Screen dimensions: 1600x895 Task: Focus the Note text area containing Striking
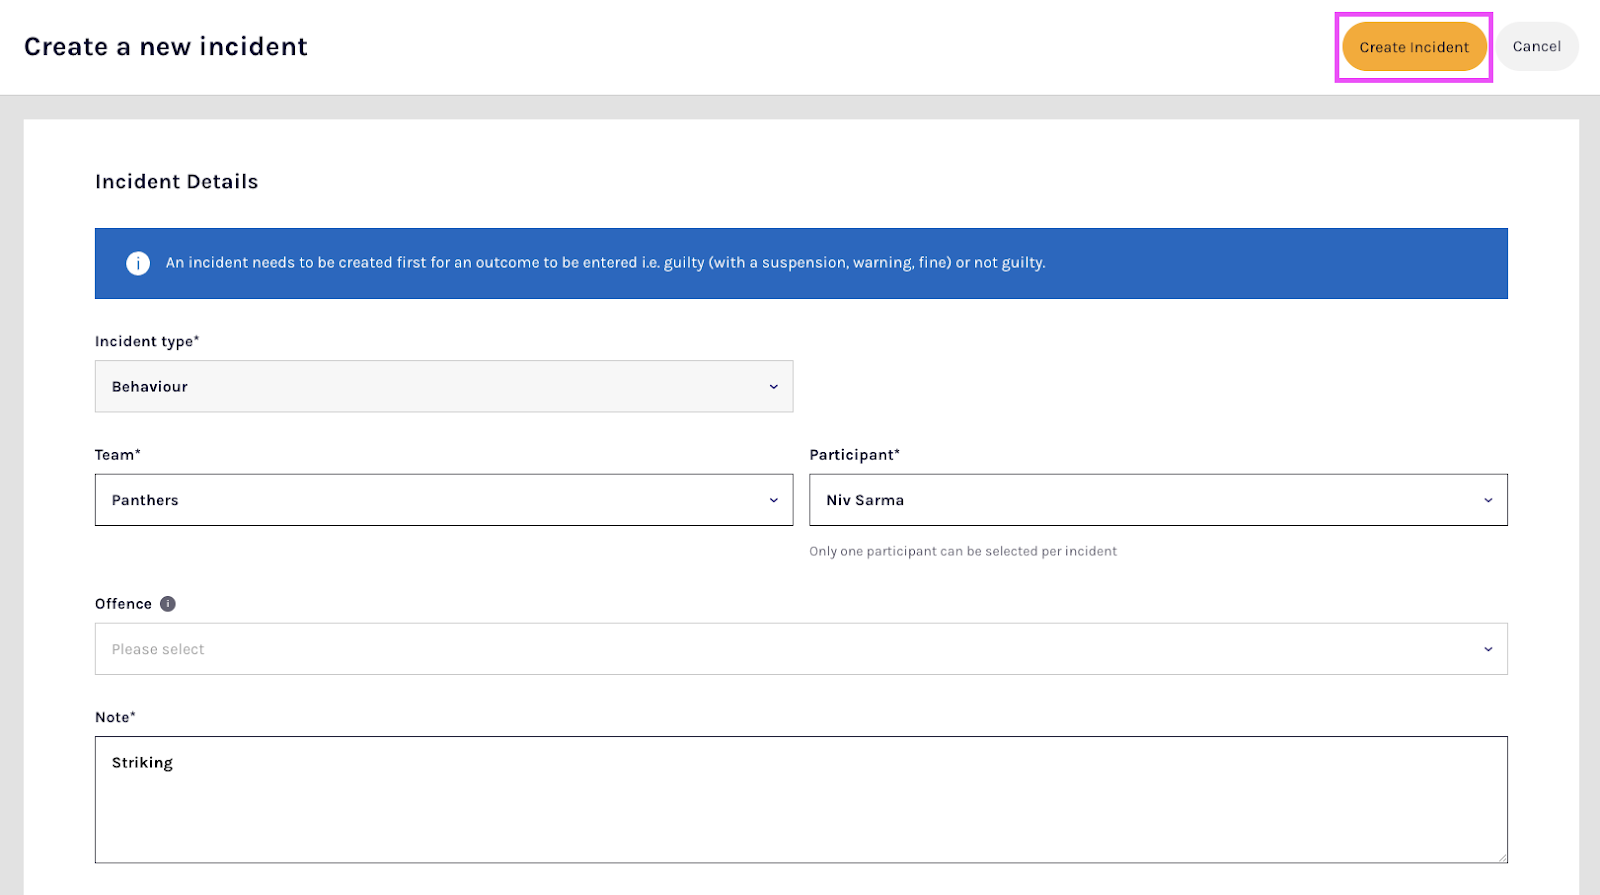click(x=800, y=800)
